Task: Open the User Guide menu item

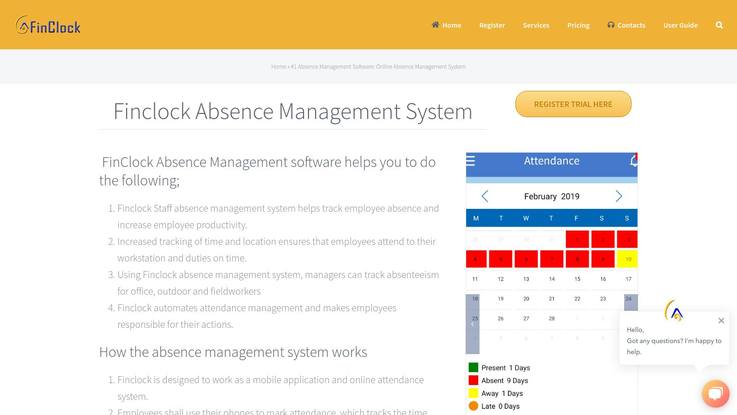Action: coord(680,25)
